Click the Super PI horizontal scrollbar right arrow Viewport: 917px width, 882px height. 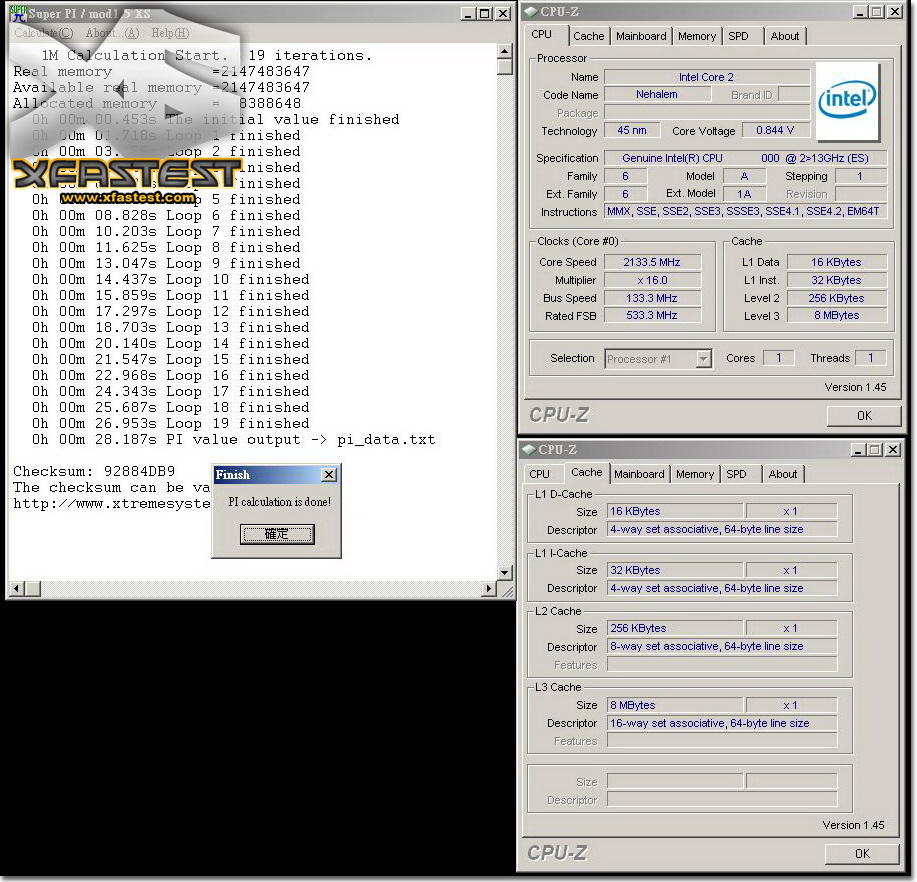[x=490, y=589]
